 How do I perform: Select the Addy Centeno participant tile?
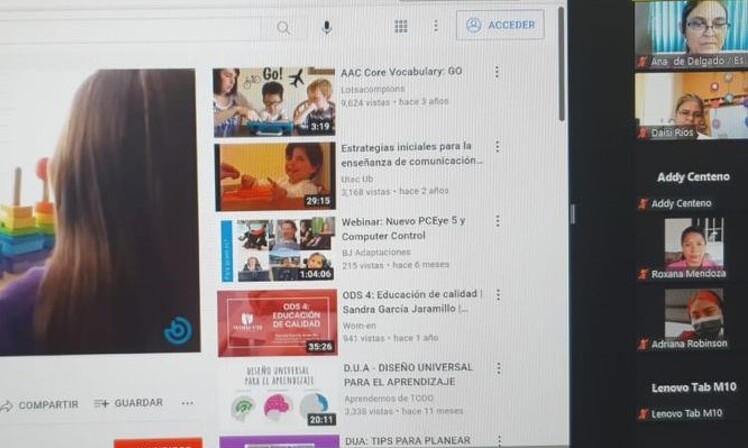coord(693,177)
